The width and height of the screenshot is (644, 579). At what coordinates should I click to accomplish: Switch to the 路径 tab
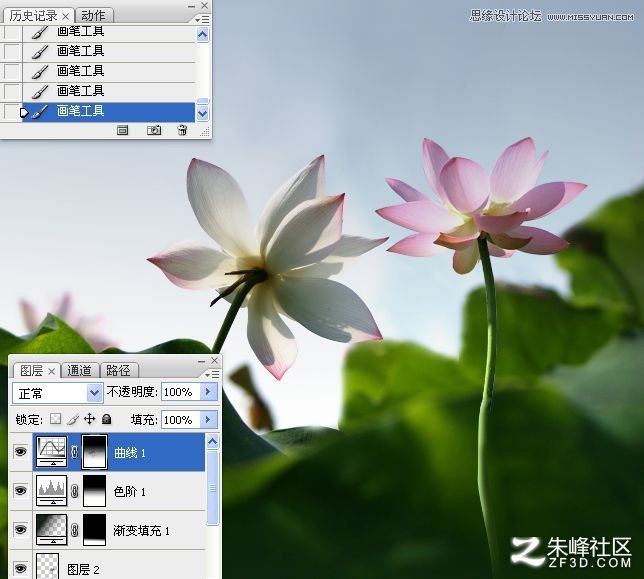[x=118, y=371]
